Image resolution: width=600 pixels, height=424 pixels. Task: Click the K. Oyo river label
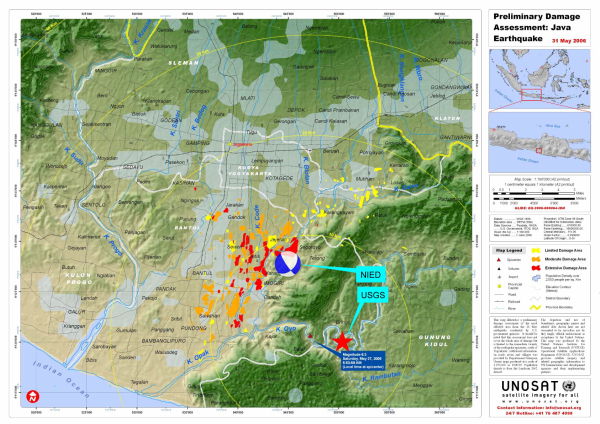pos(286,329)
